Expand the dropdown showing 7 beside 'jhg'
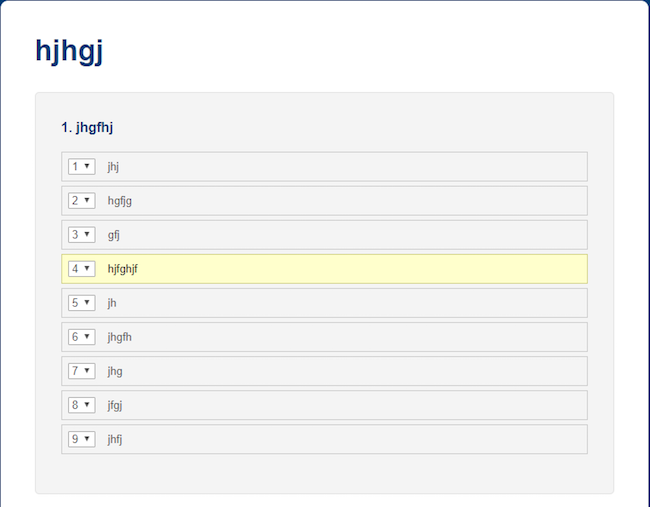 point(82,371)
